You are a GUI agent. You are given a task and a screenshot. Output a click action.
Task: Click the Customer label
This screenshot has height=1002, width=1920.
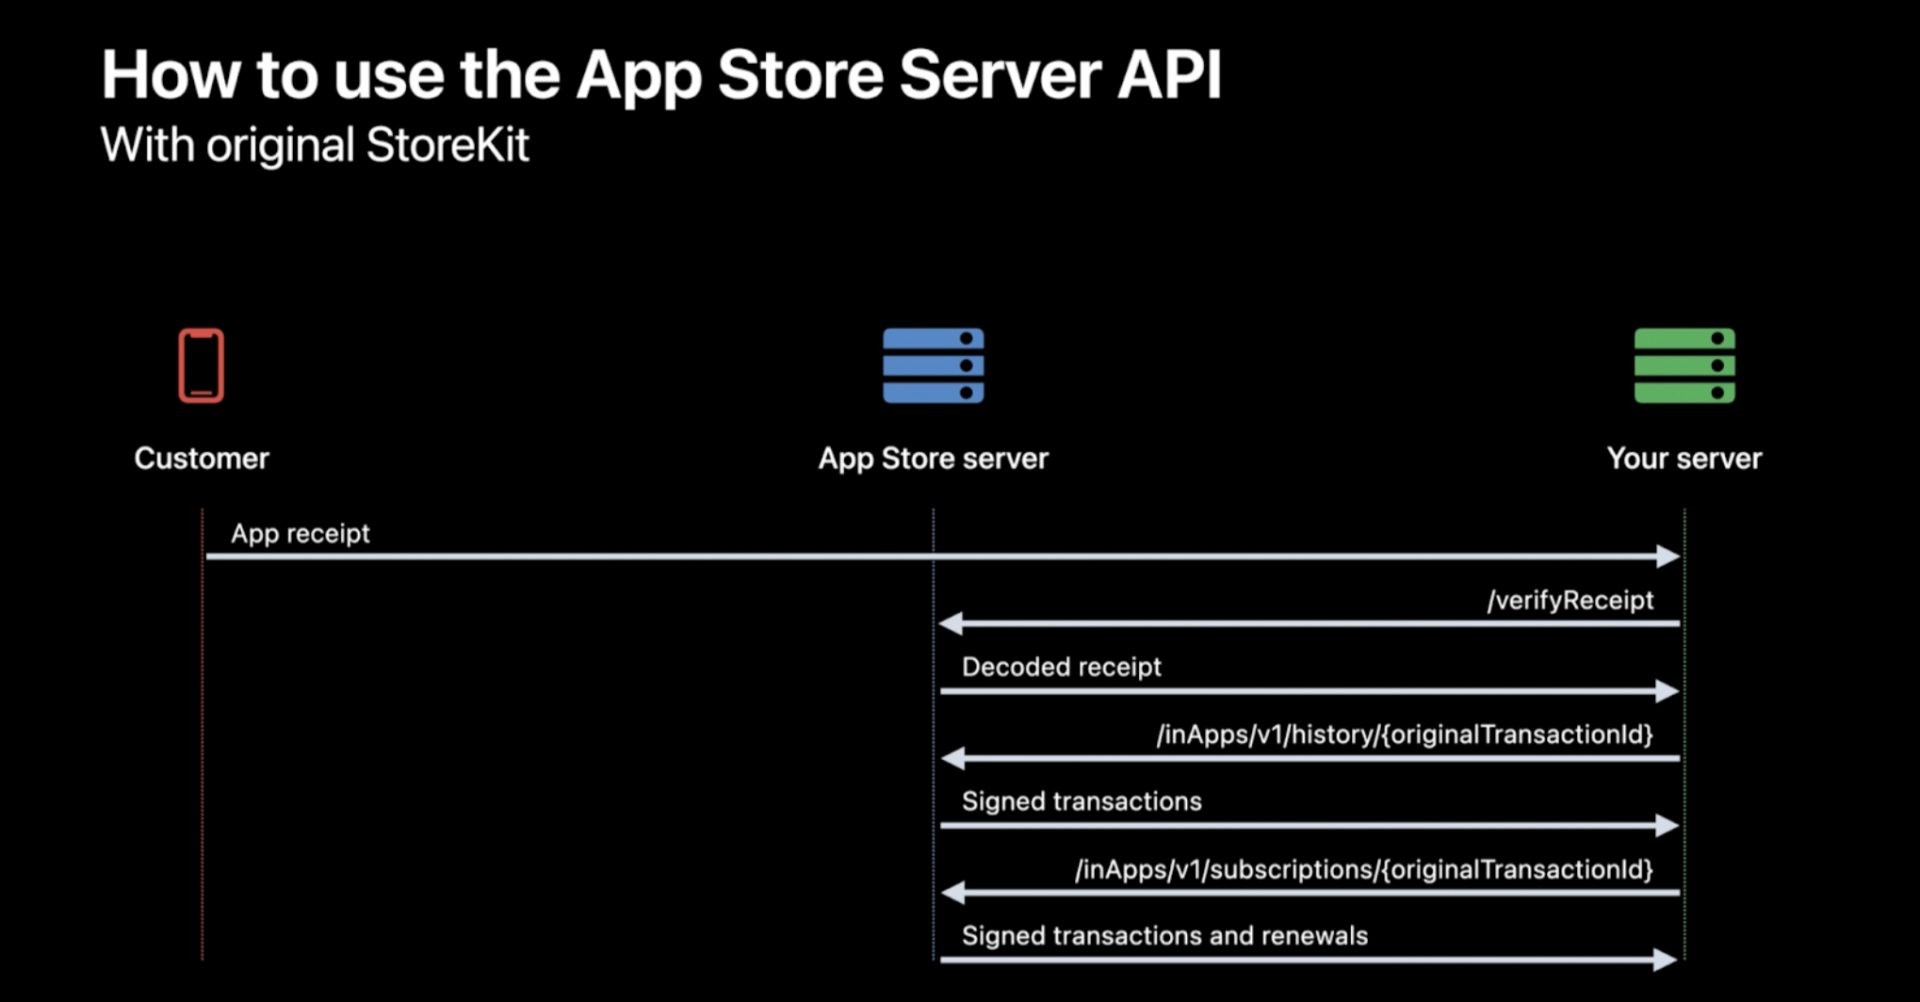pyautogui.click(x=201, y=458)
